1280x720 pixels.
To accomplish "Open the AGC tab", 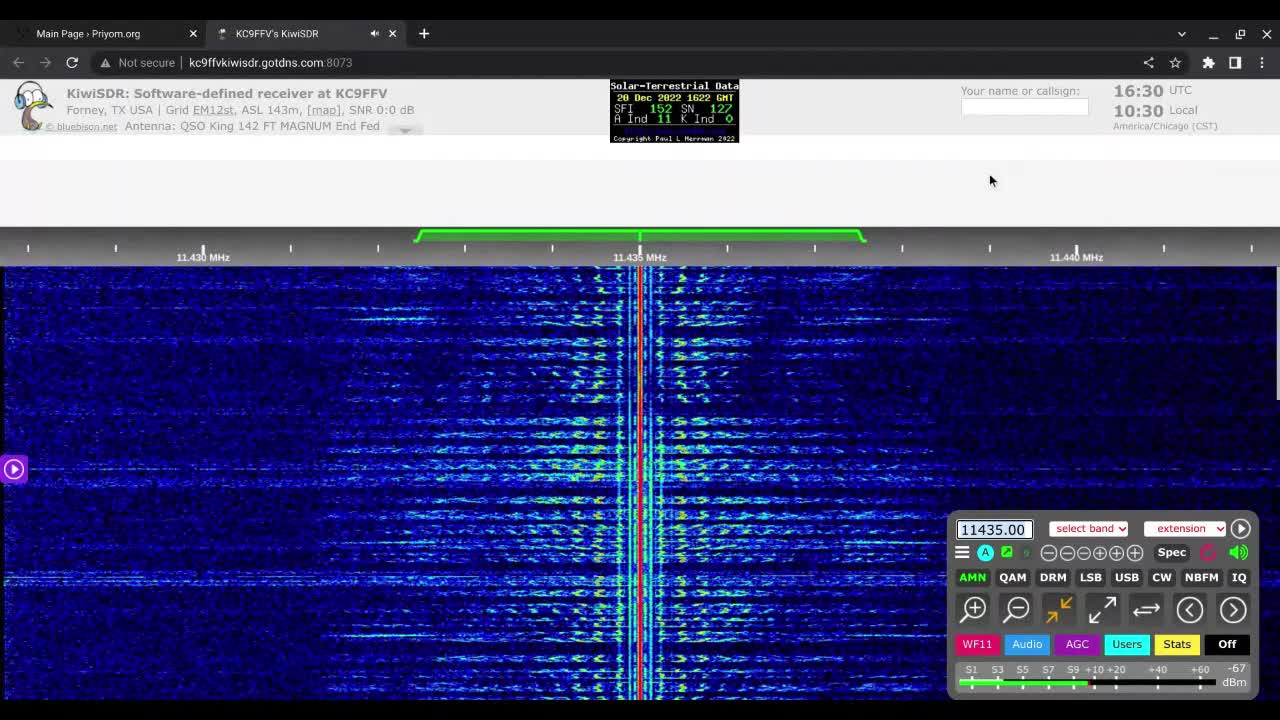I will click(x=1077, y=644).
